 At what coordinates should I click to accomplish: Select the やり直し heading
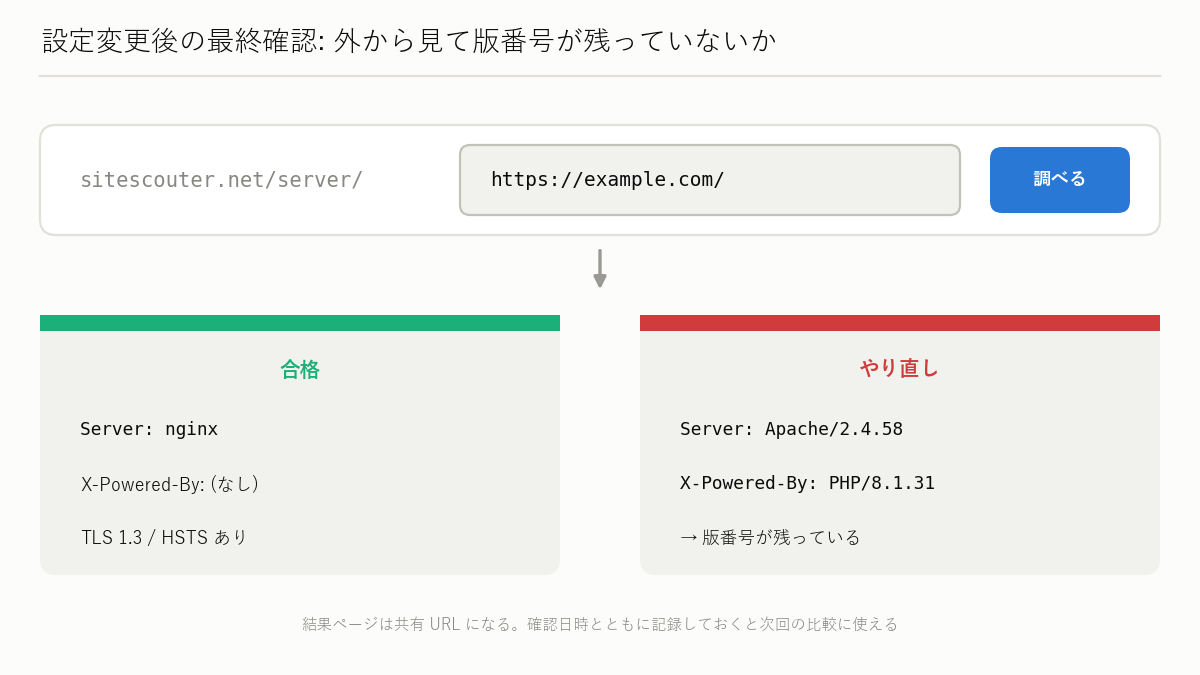900,368
